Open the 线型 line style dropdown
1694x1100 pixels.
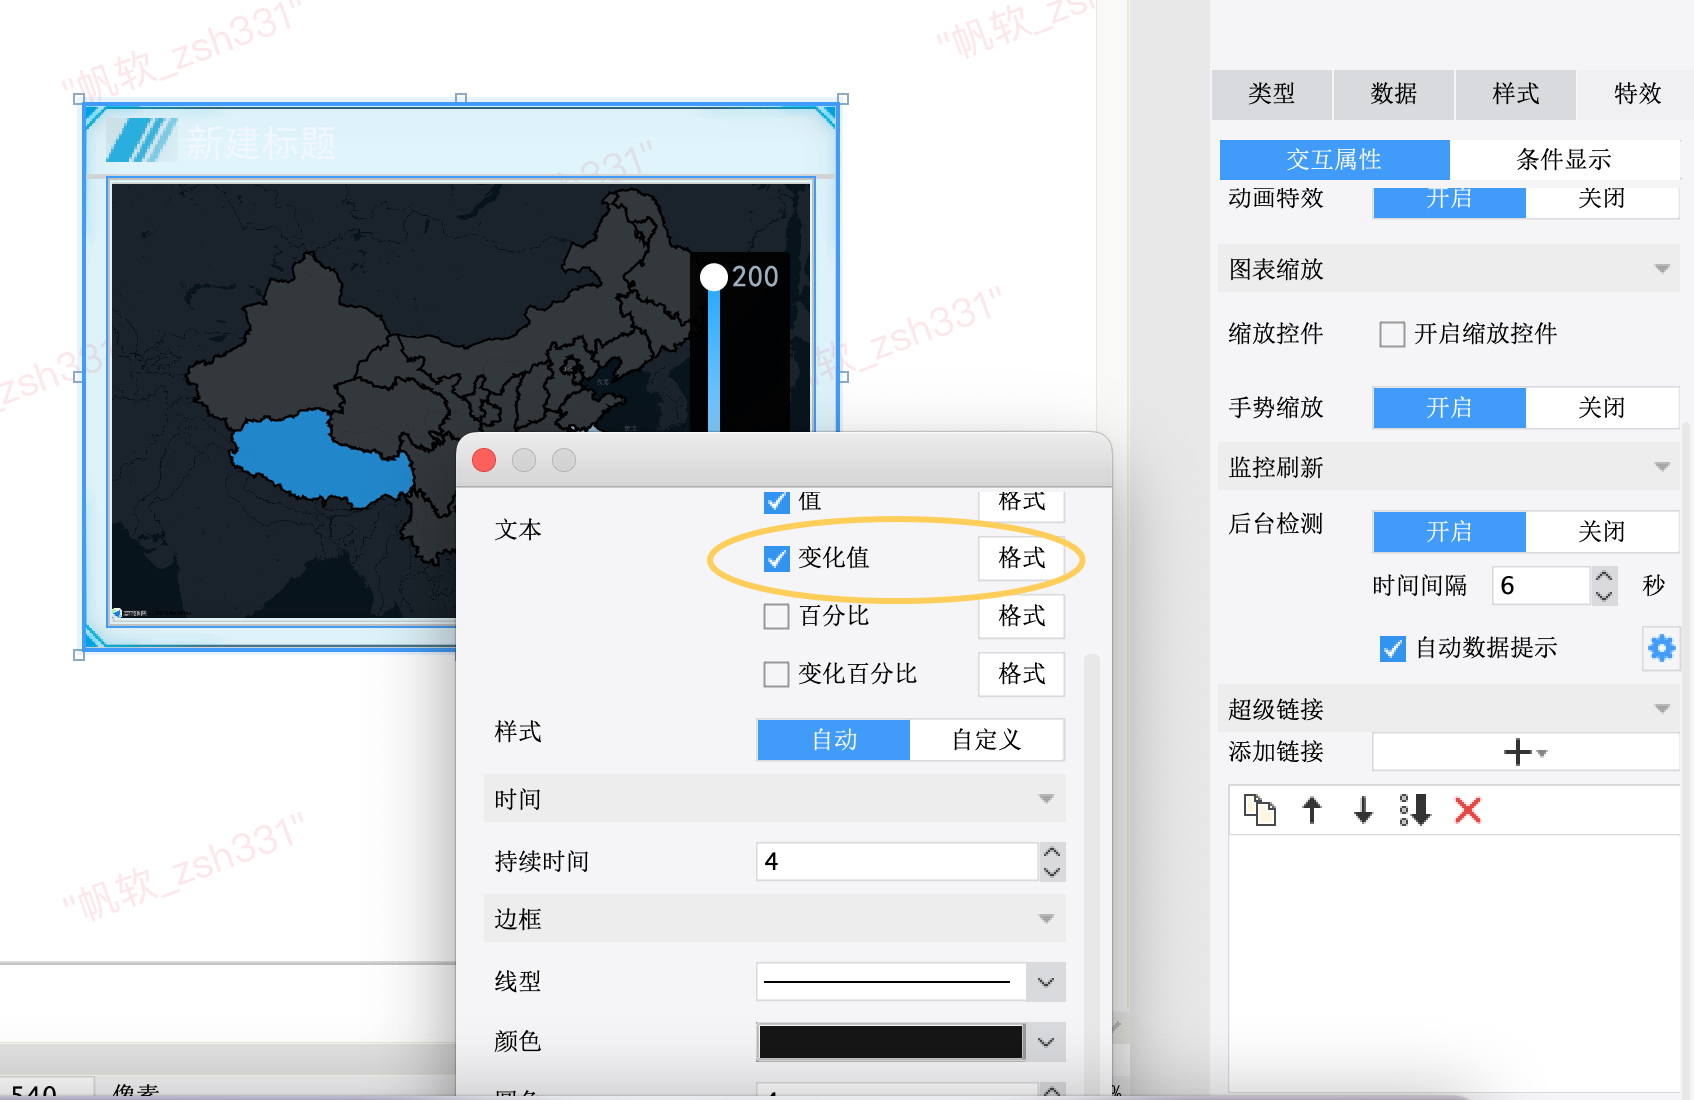1045,982
